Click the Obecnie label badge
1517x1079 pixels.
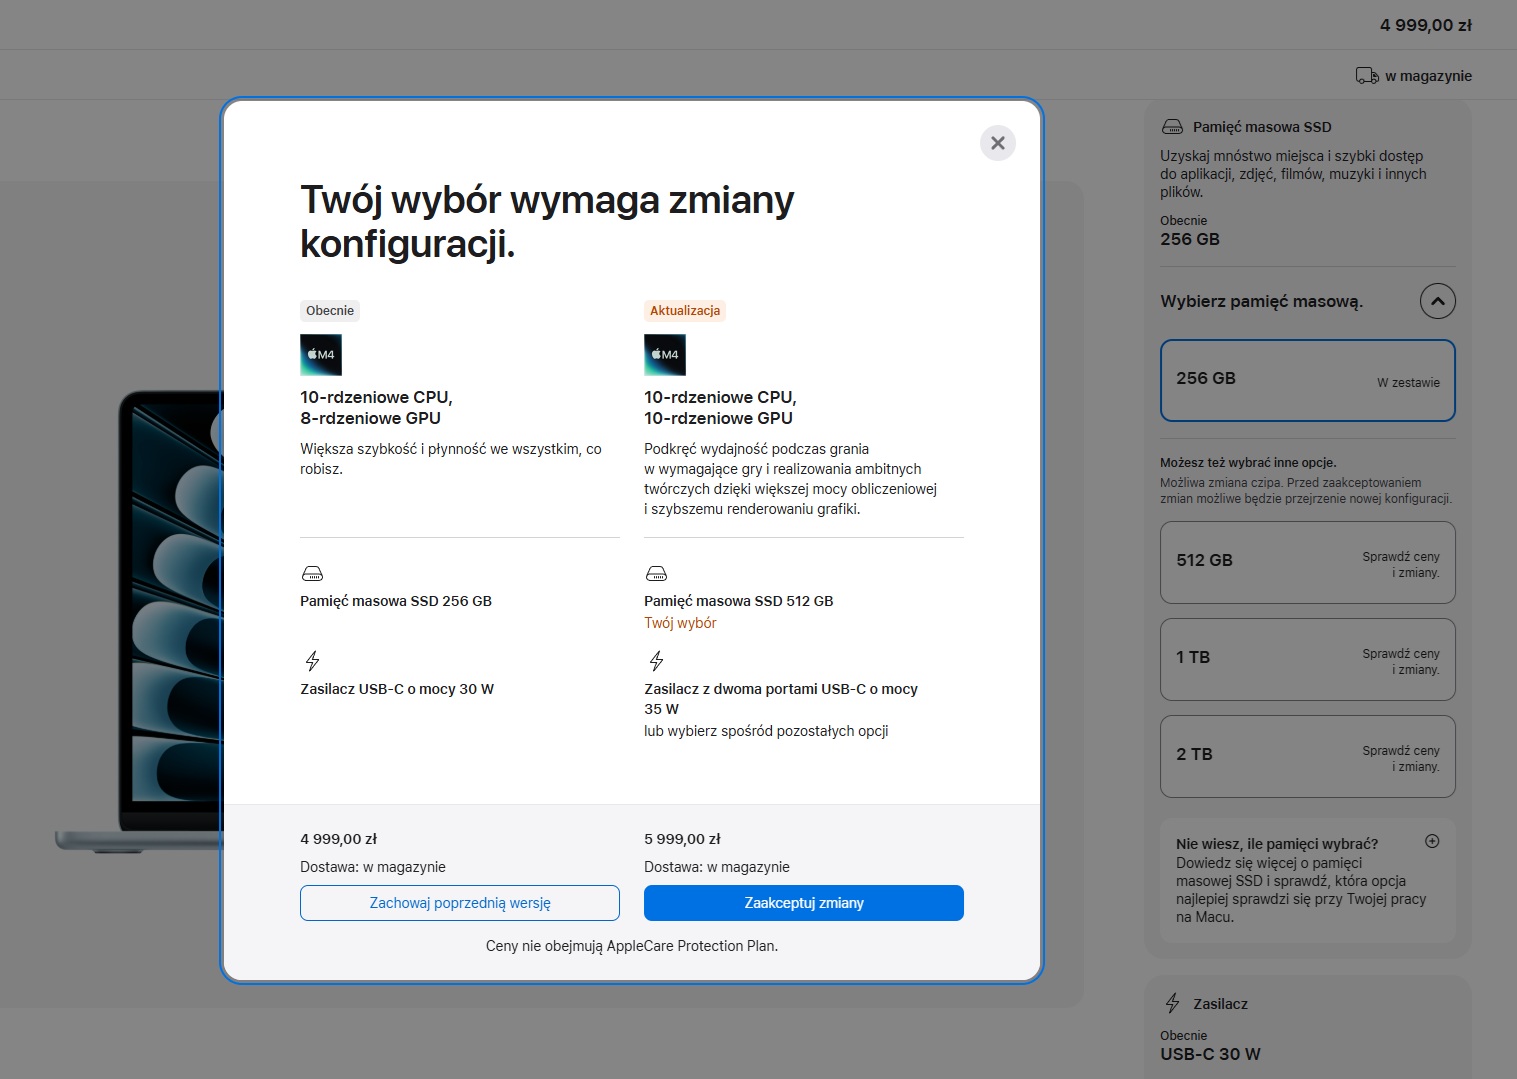click(330, 311)
